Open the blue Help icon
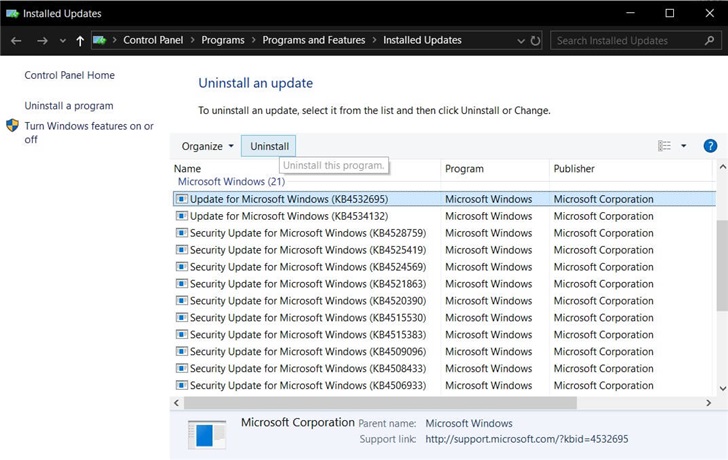728x460 pixels. coord(710,146)
